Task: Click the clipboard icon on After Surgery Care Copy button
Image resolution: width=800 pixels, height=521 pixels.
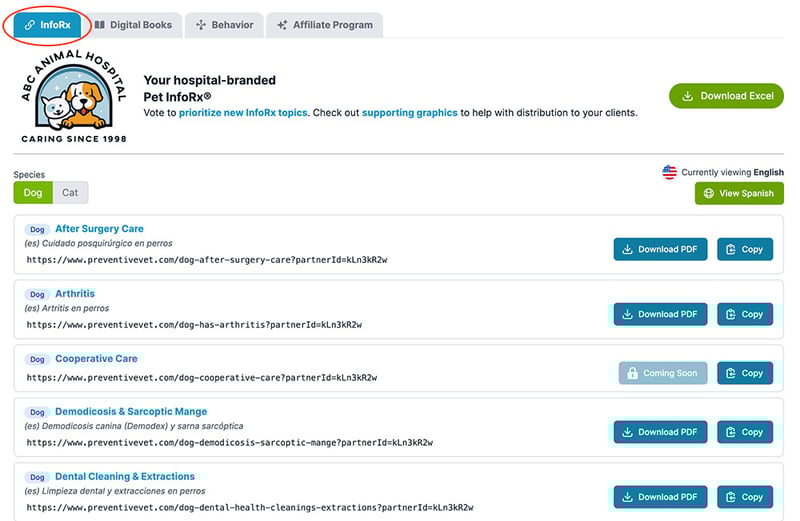Action: 731,250
